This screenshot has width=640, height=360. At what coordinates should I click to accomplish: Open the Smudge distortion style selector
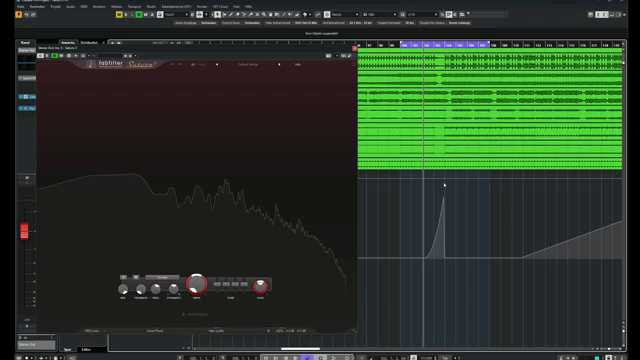pos(162,277)
